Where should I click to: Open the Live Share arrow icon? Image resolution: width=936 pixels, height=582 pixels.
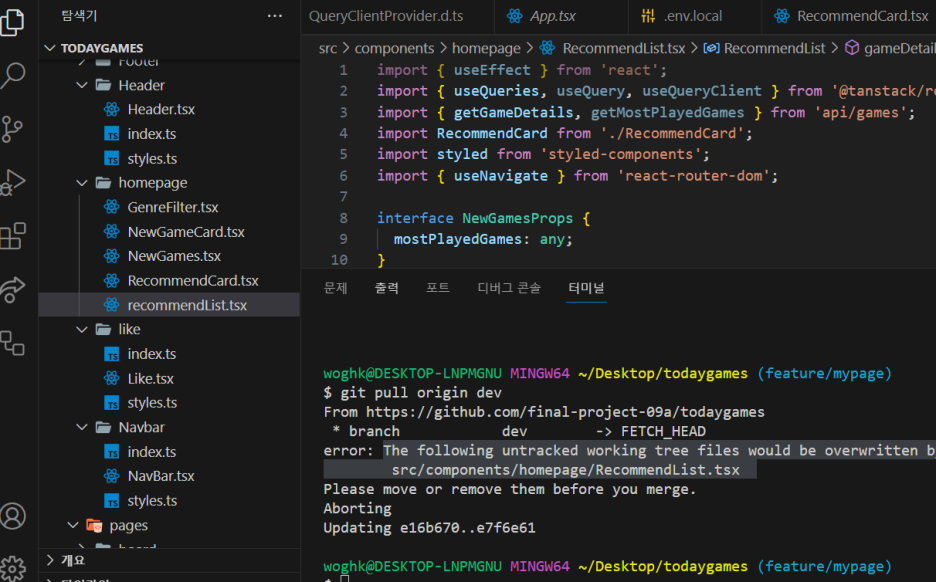point(13,290)
